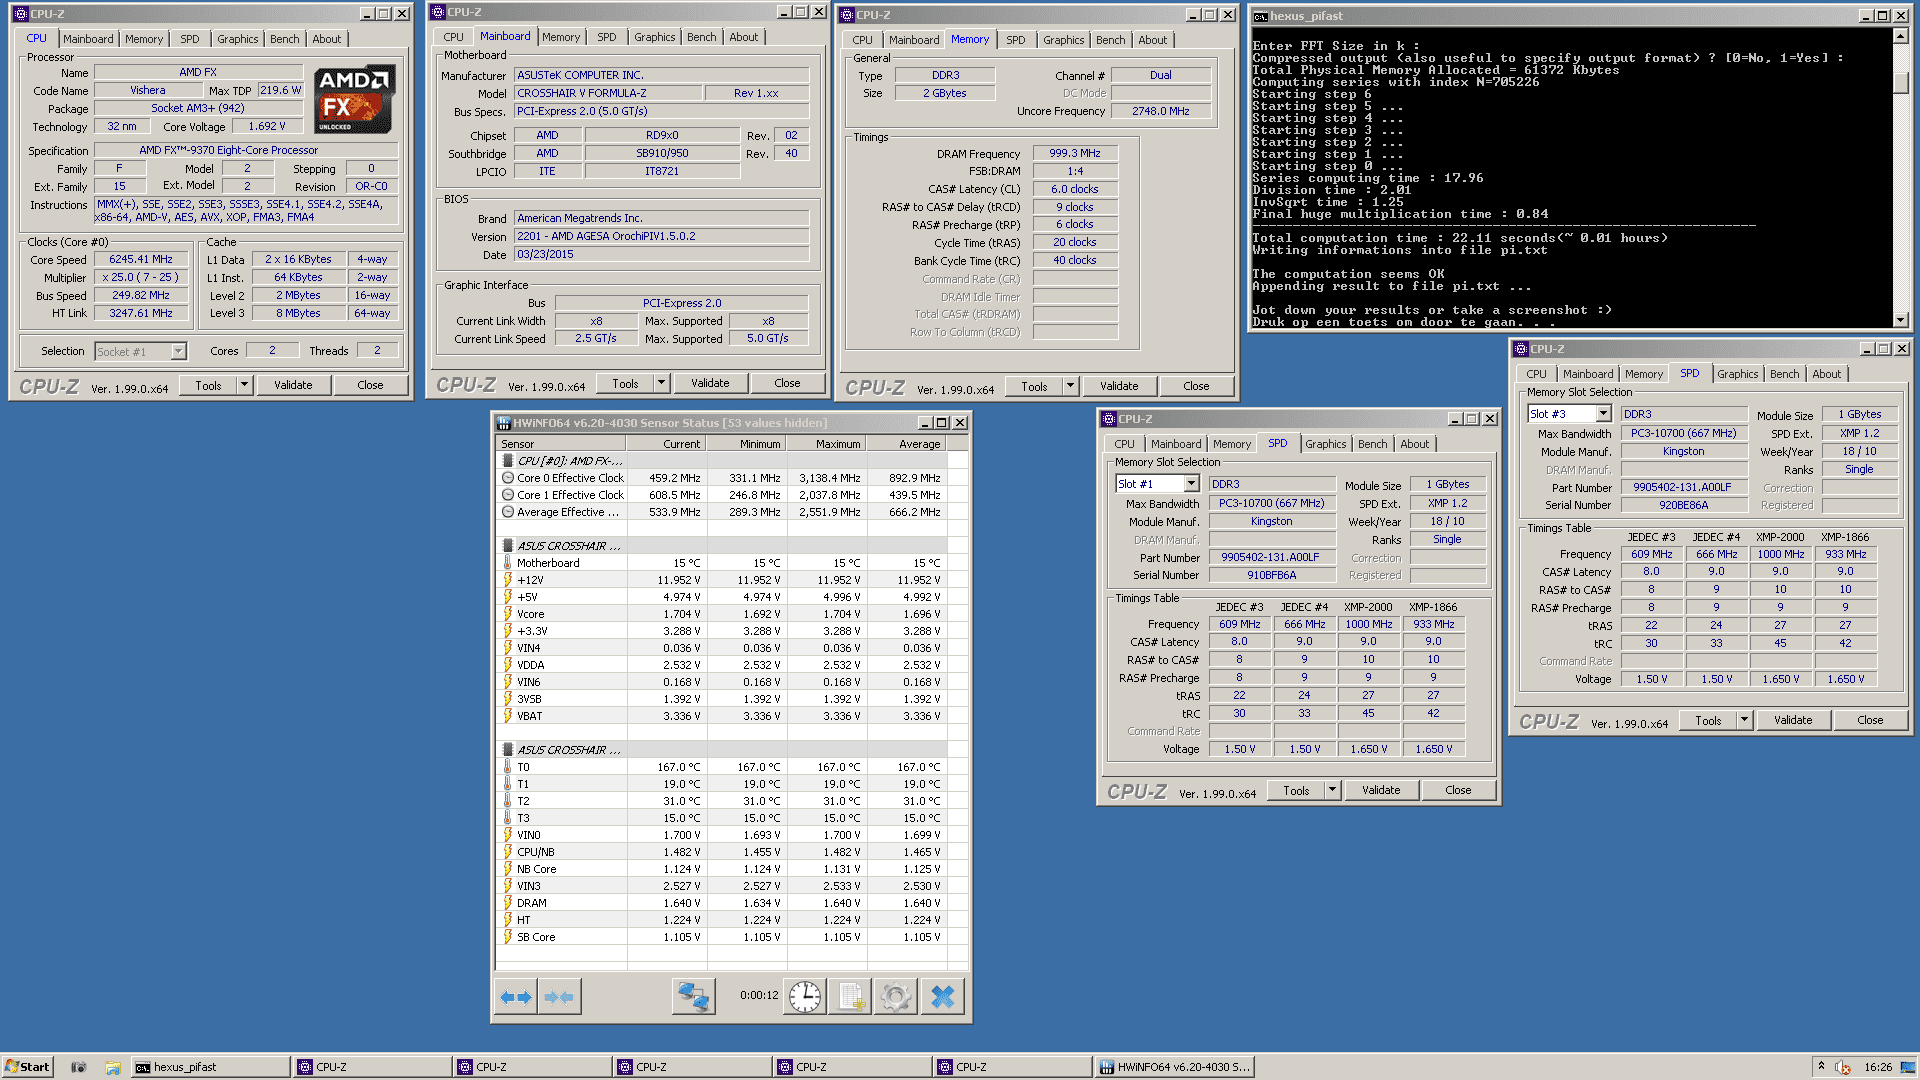Switch to hexus_pifast from the taskbar
This screenshot has height=1080, width=1920.
coord(211,1067)
